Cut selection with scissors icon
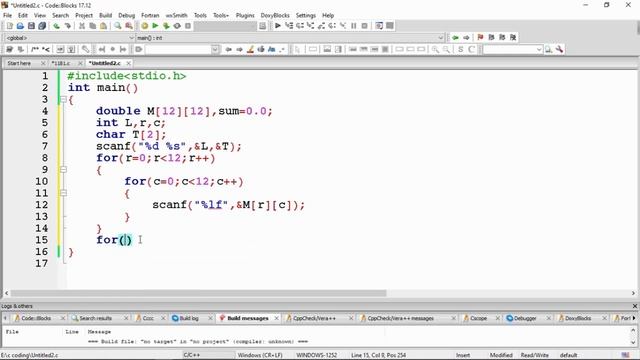The height and width of the screenshot is (360, 640). tap(82, 26)
